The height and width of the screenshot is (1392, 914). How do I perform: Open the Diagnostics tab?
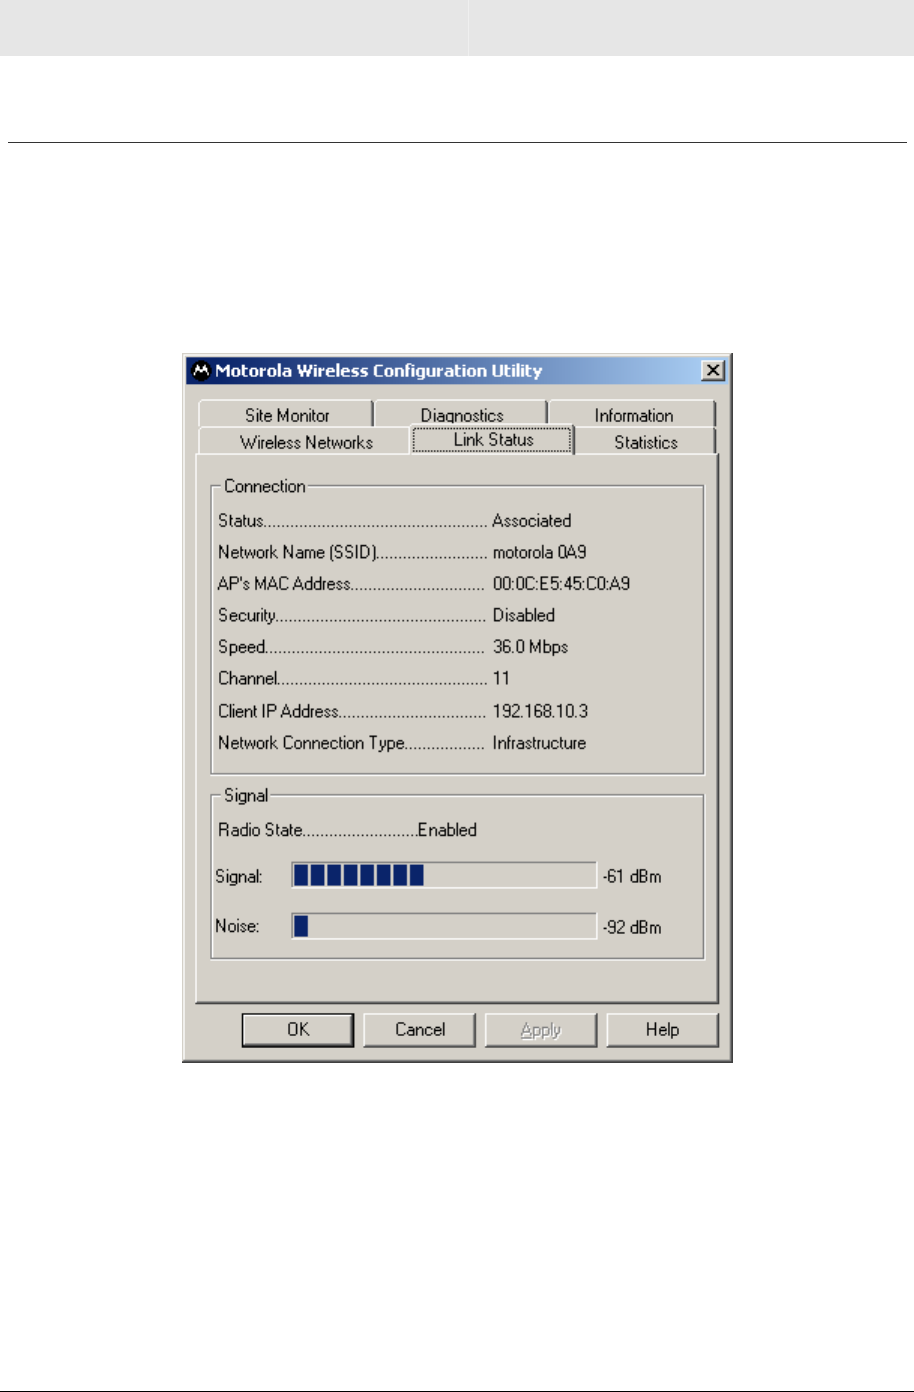click(x=461, y=415)
